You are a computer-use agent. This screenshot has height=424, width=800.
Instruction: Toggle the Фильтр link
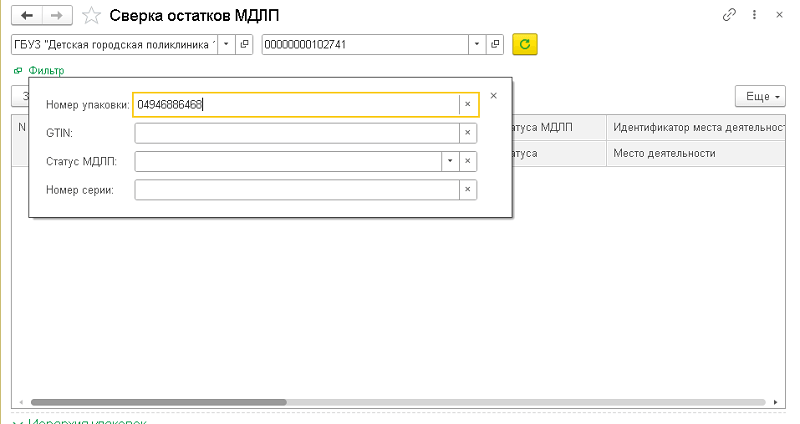coord(46,71)
